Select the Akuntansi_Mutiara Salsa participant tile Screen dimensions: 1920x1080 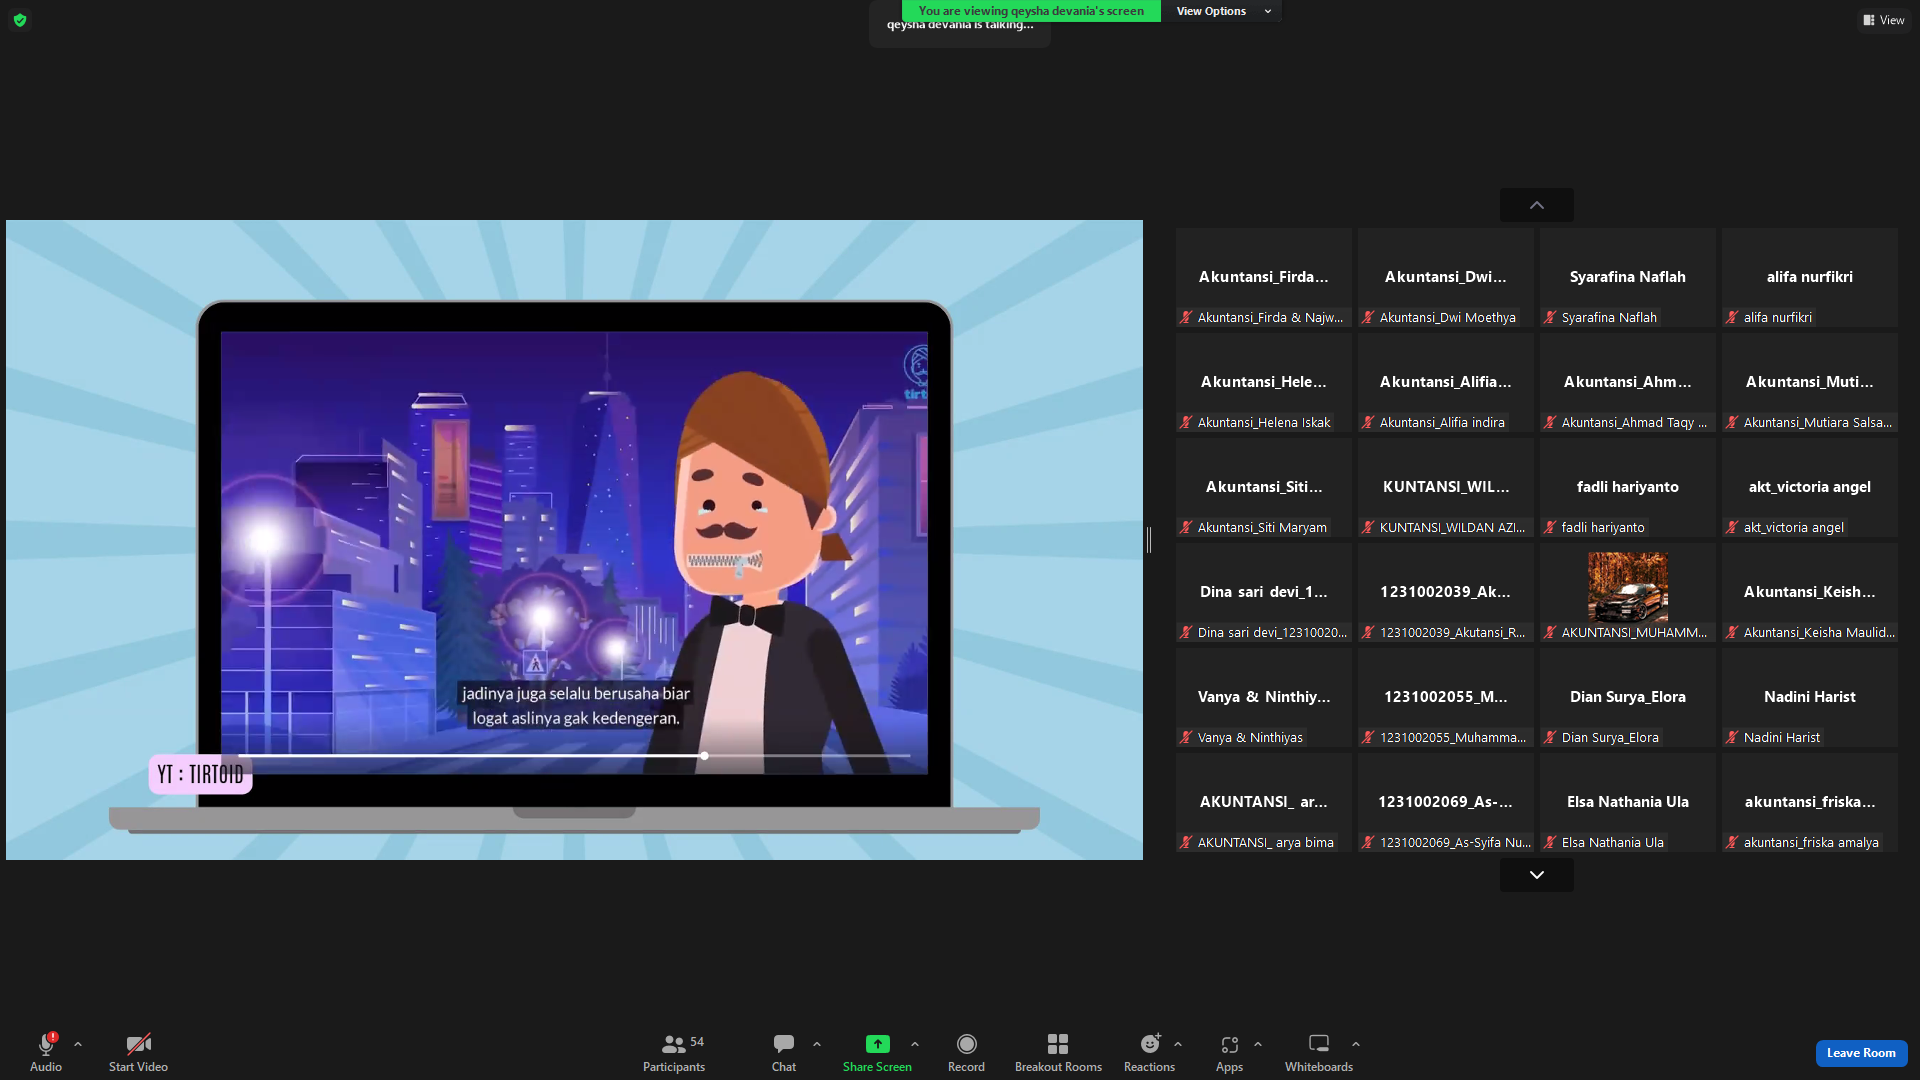point(1810,382)
